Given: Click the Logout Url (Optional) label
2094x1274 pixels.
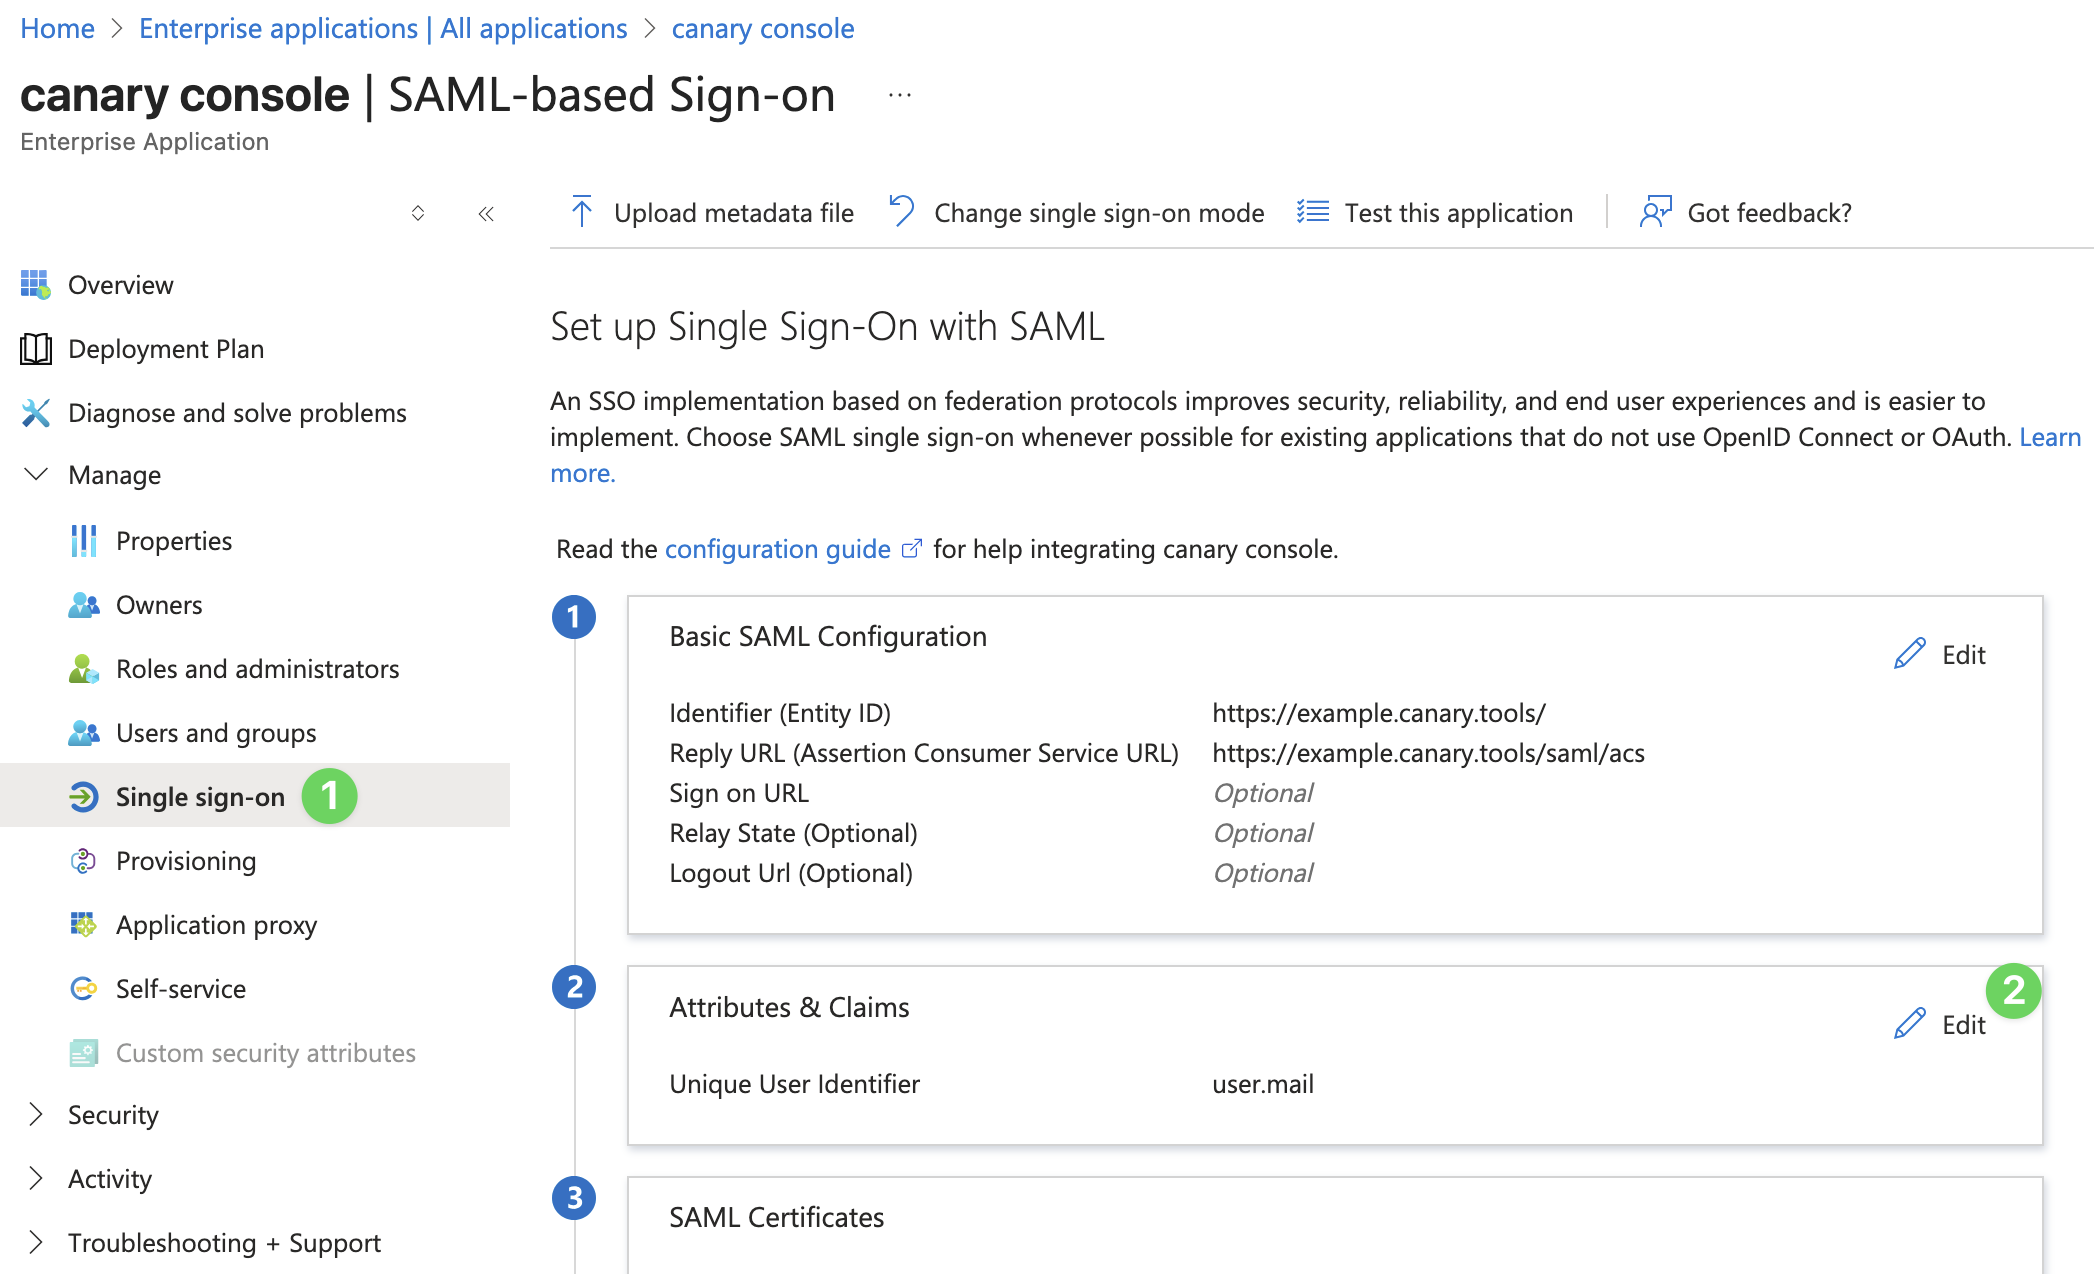Looking at the screenshot, I should (x=791, y=873).
